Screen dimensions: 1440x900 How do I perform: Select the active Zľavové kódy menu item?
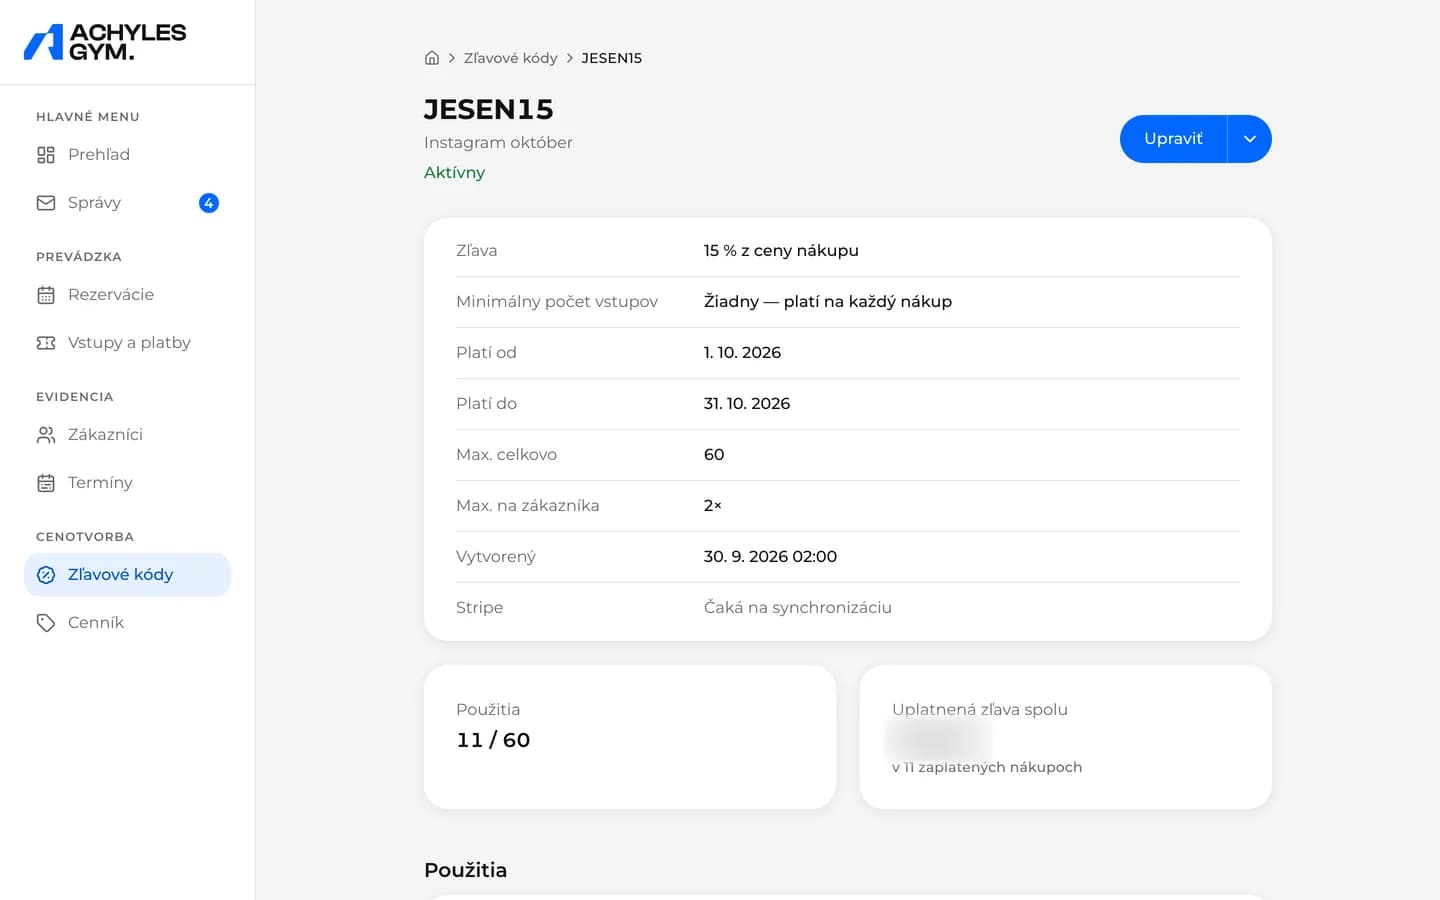[127, 575]
